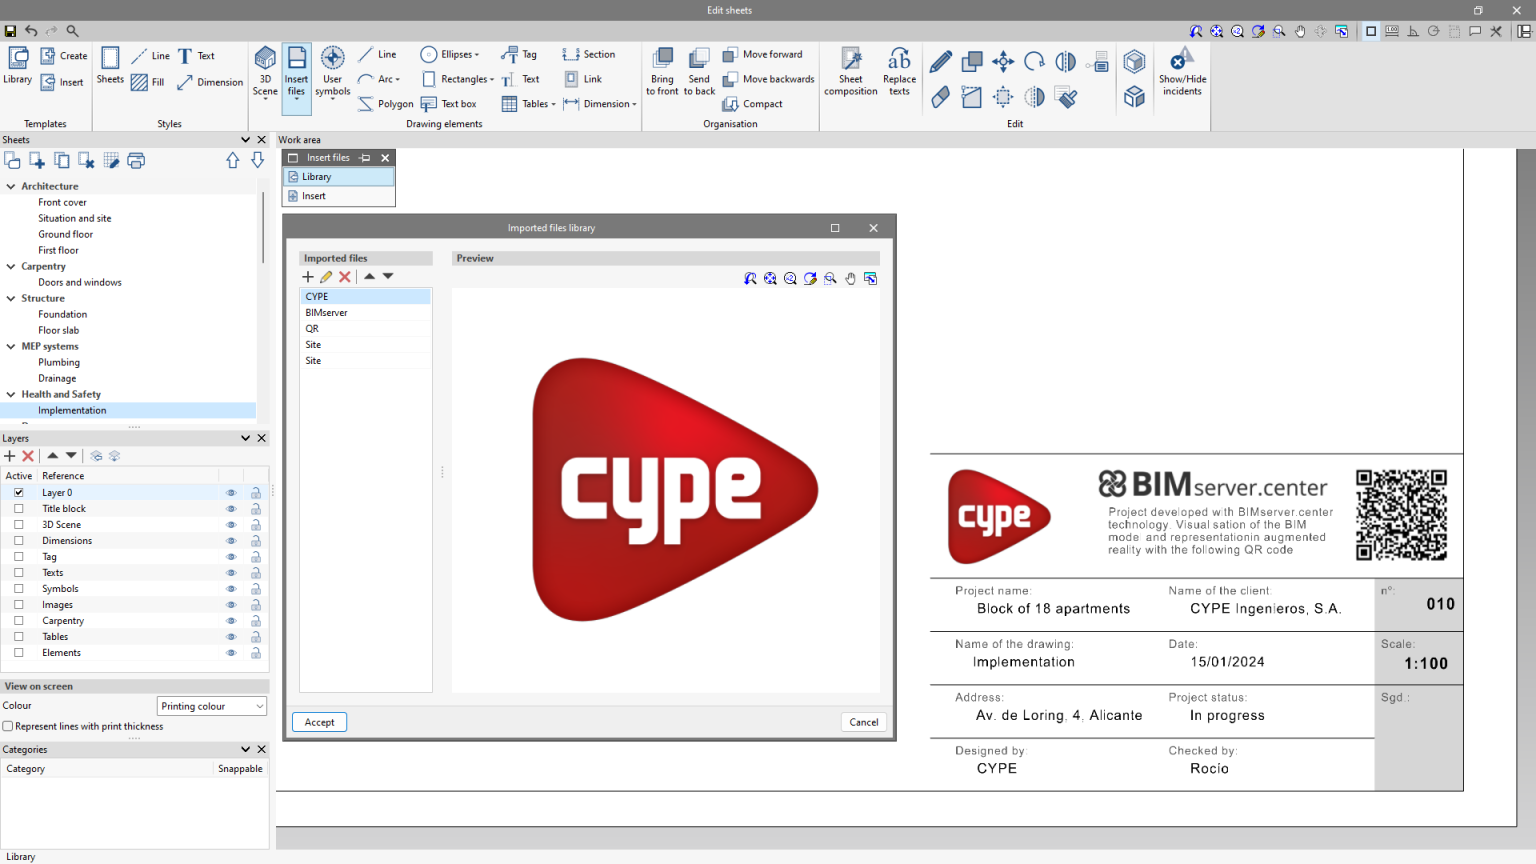The height and width of the screenshot is (864, 1536).
Task: Print sheets from the Sheets panel toolbar
Action: click(x=136, y=160)
